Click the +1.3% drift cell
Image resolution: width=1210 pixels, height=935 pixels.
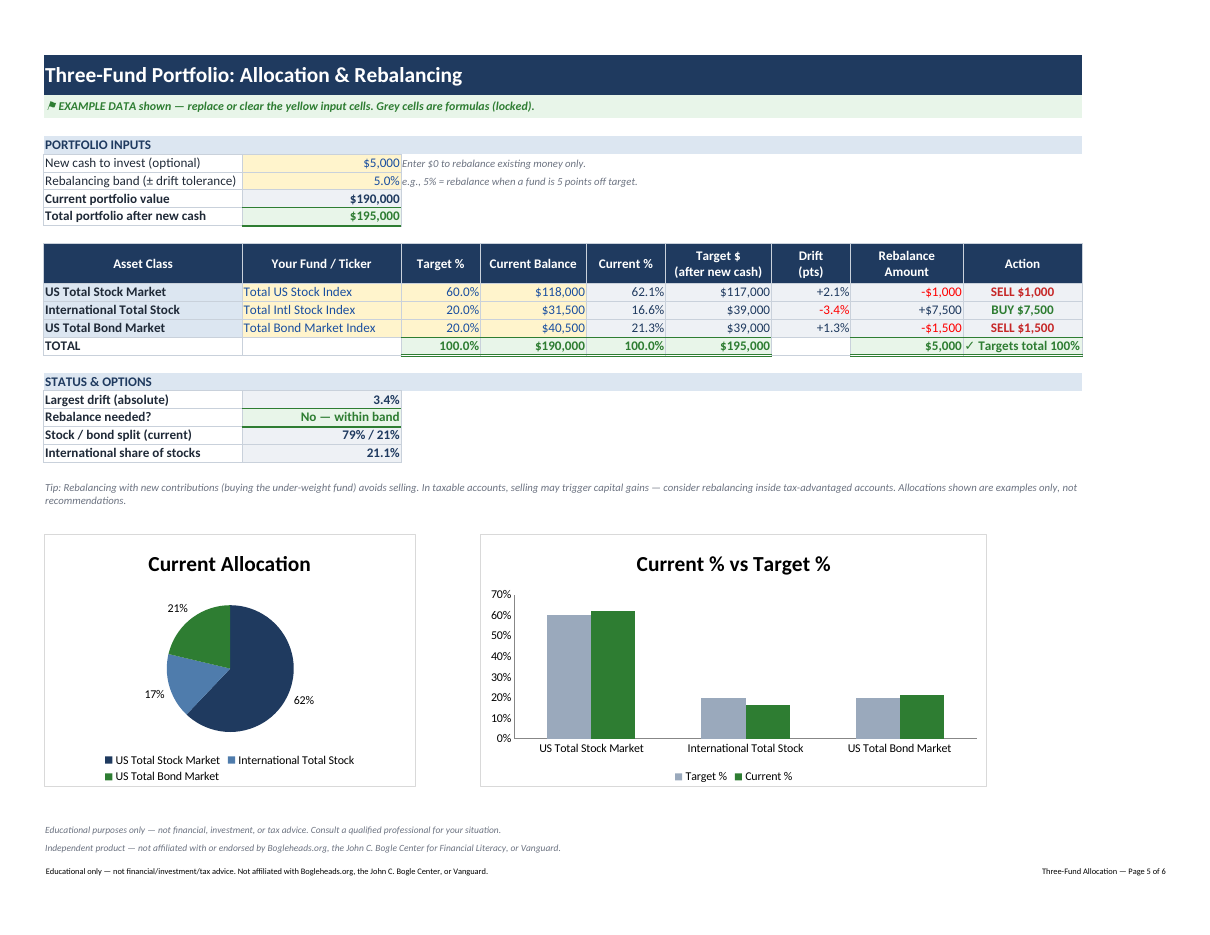[x=811, y=328]
